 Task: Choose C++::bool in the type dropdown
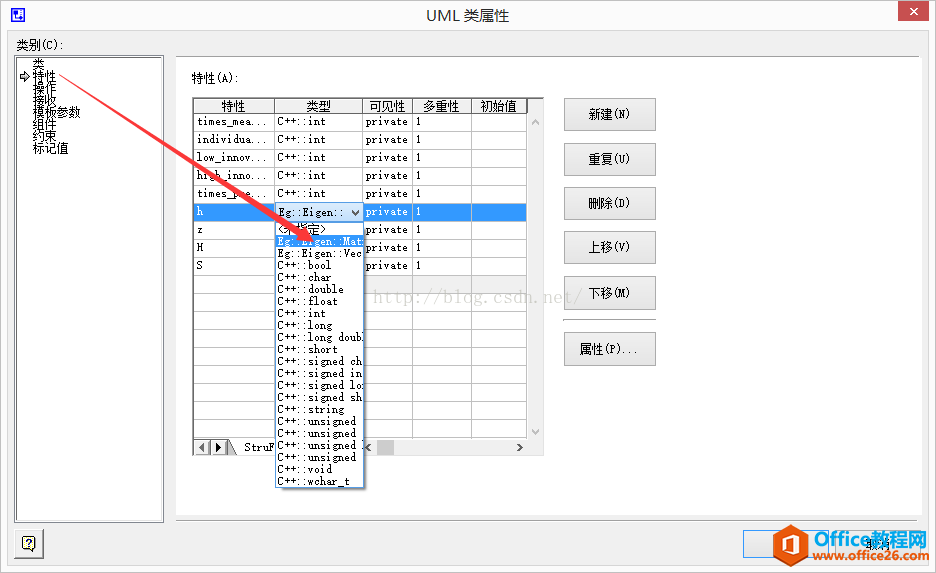tap(319, 266)
